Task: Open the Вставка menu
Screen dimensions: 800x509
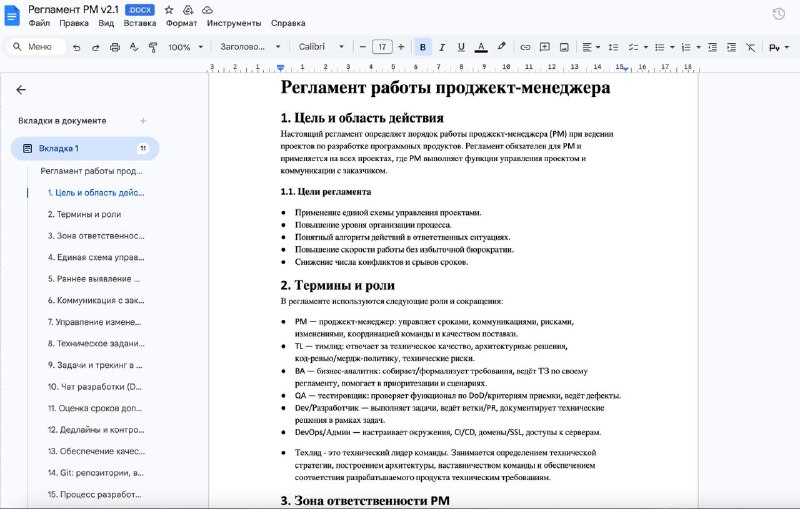Action: (140, 22)
